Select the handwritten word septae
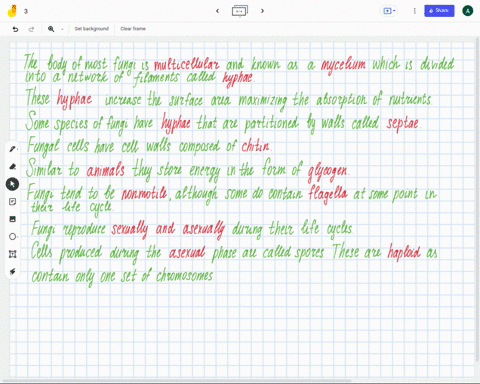This screenshot has width=480, height=384. pos(403,124)
